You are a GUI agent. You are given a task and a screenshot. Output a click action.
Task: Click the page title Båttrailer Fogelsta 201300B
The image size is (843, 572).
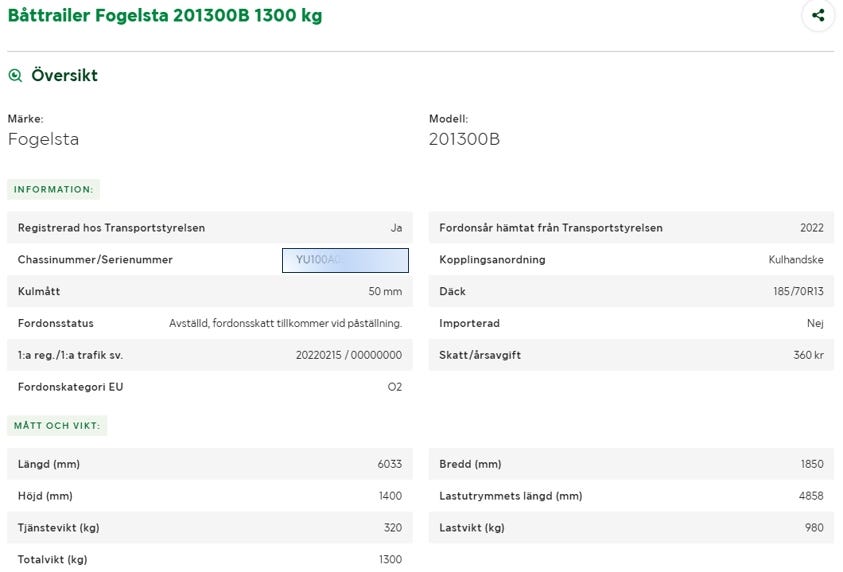pos(165,16)
